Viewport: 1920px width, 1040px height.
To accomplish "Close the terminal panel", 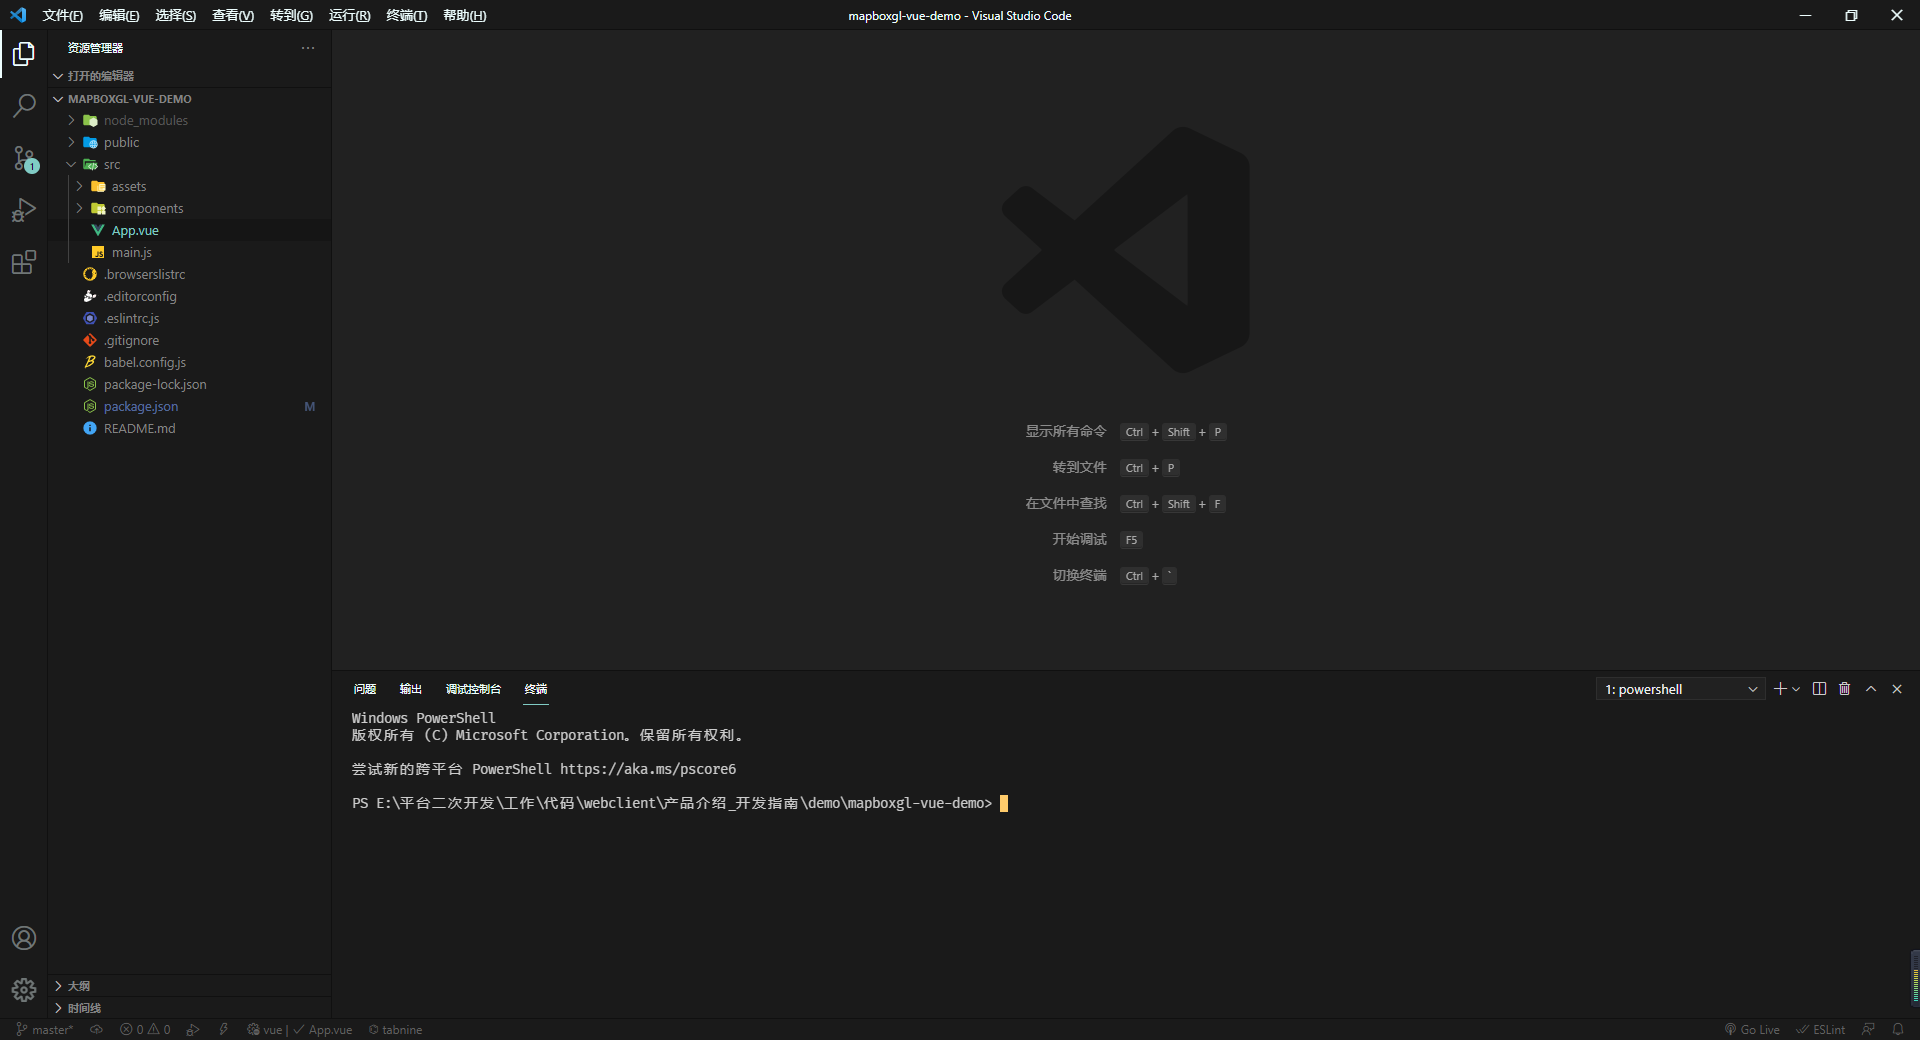I will [x=1897, y=689].
